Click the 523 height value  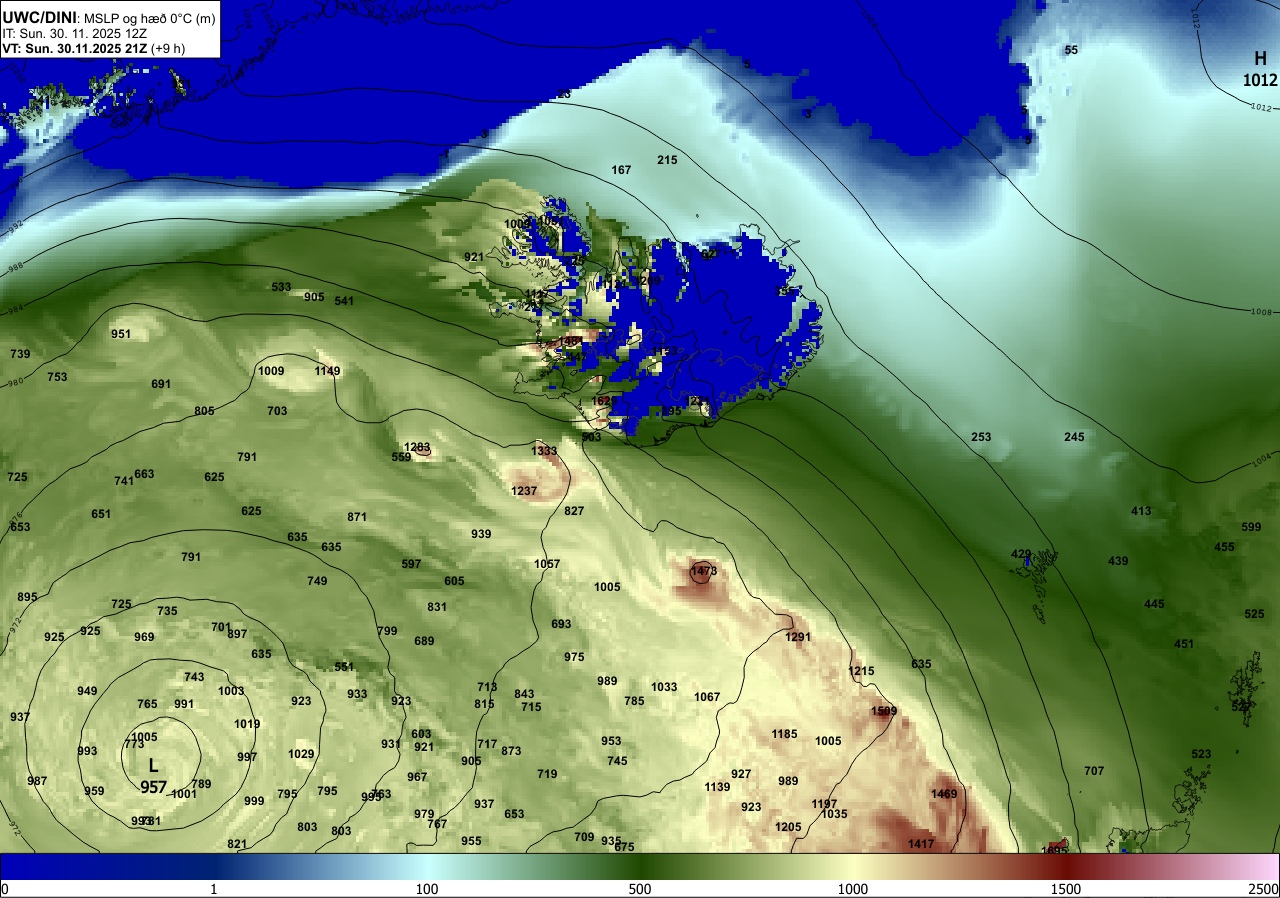(x=1201, y=754)
